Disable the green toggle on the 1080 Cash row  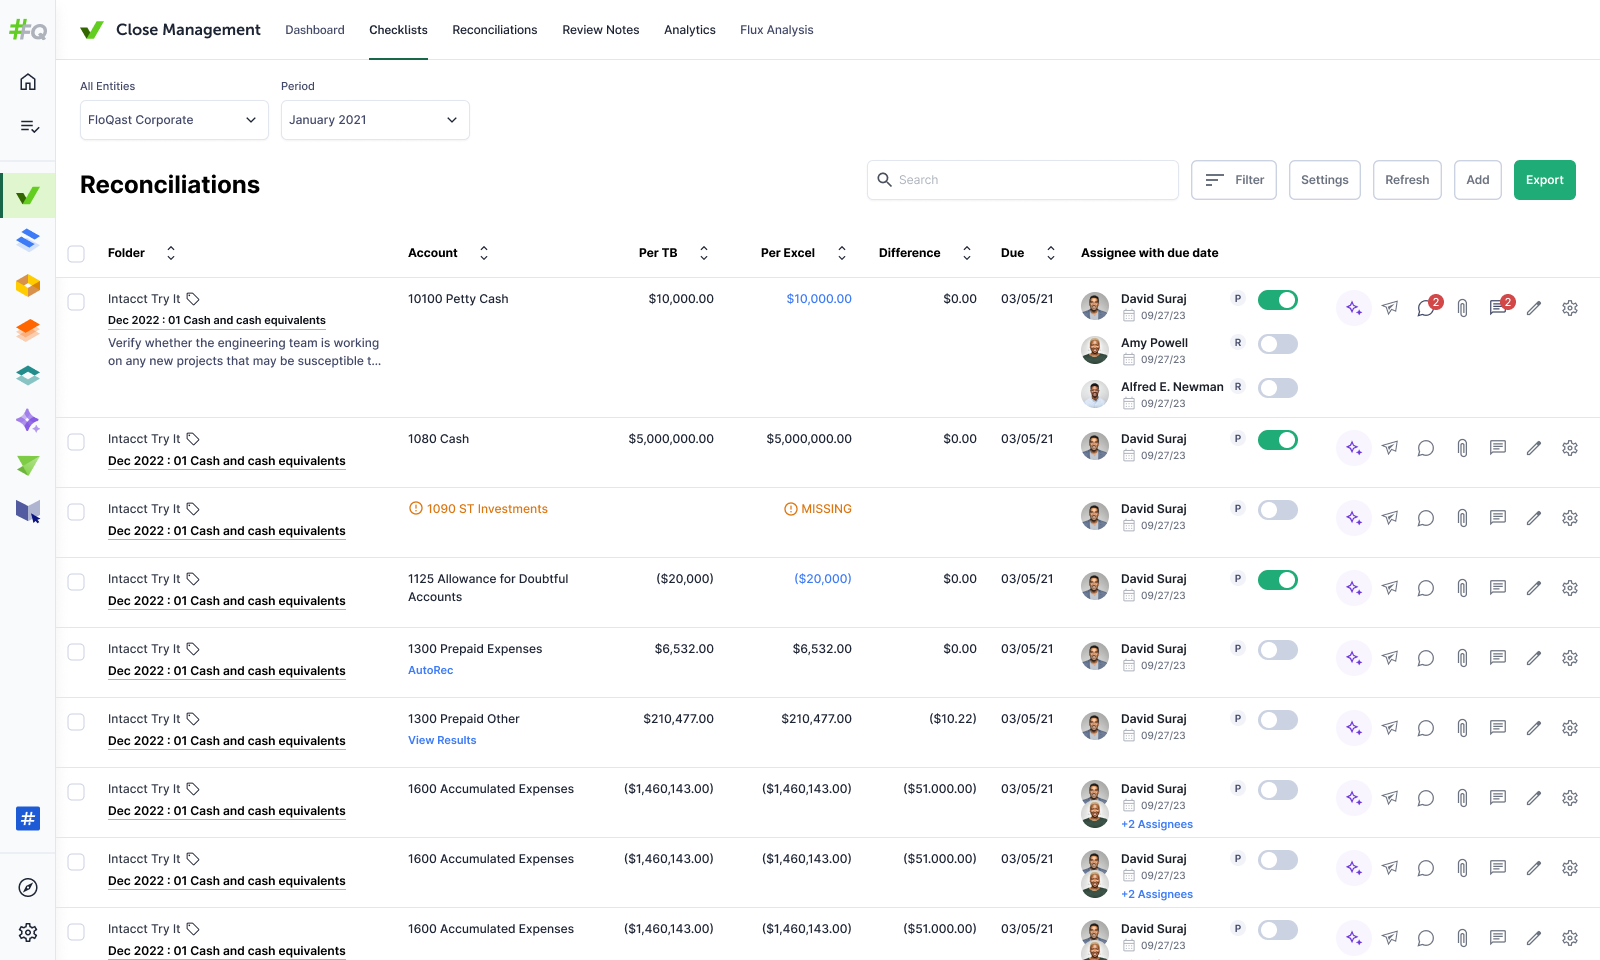tap(1277, 439)
